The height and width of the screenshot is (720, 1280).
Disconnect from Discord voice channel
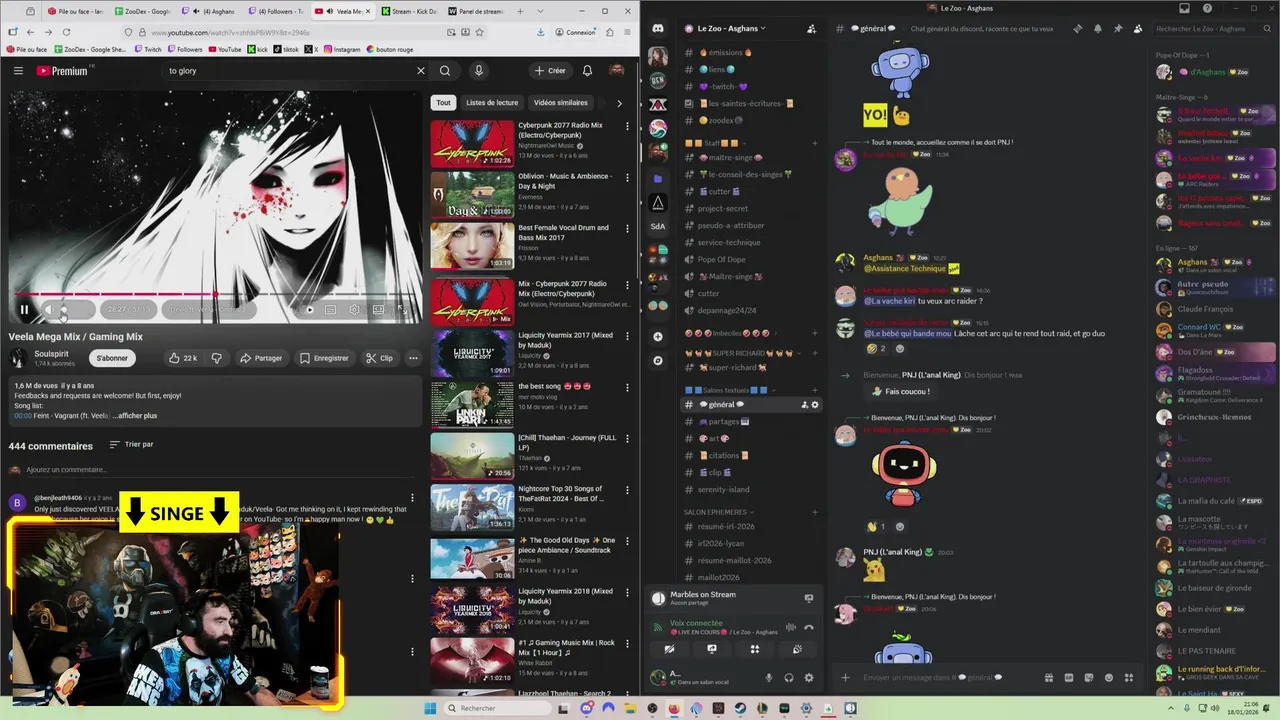(809, 628)
